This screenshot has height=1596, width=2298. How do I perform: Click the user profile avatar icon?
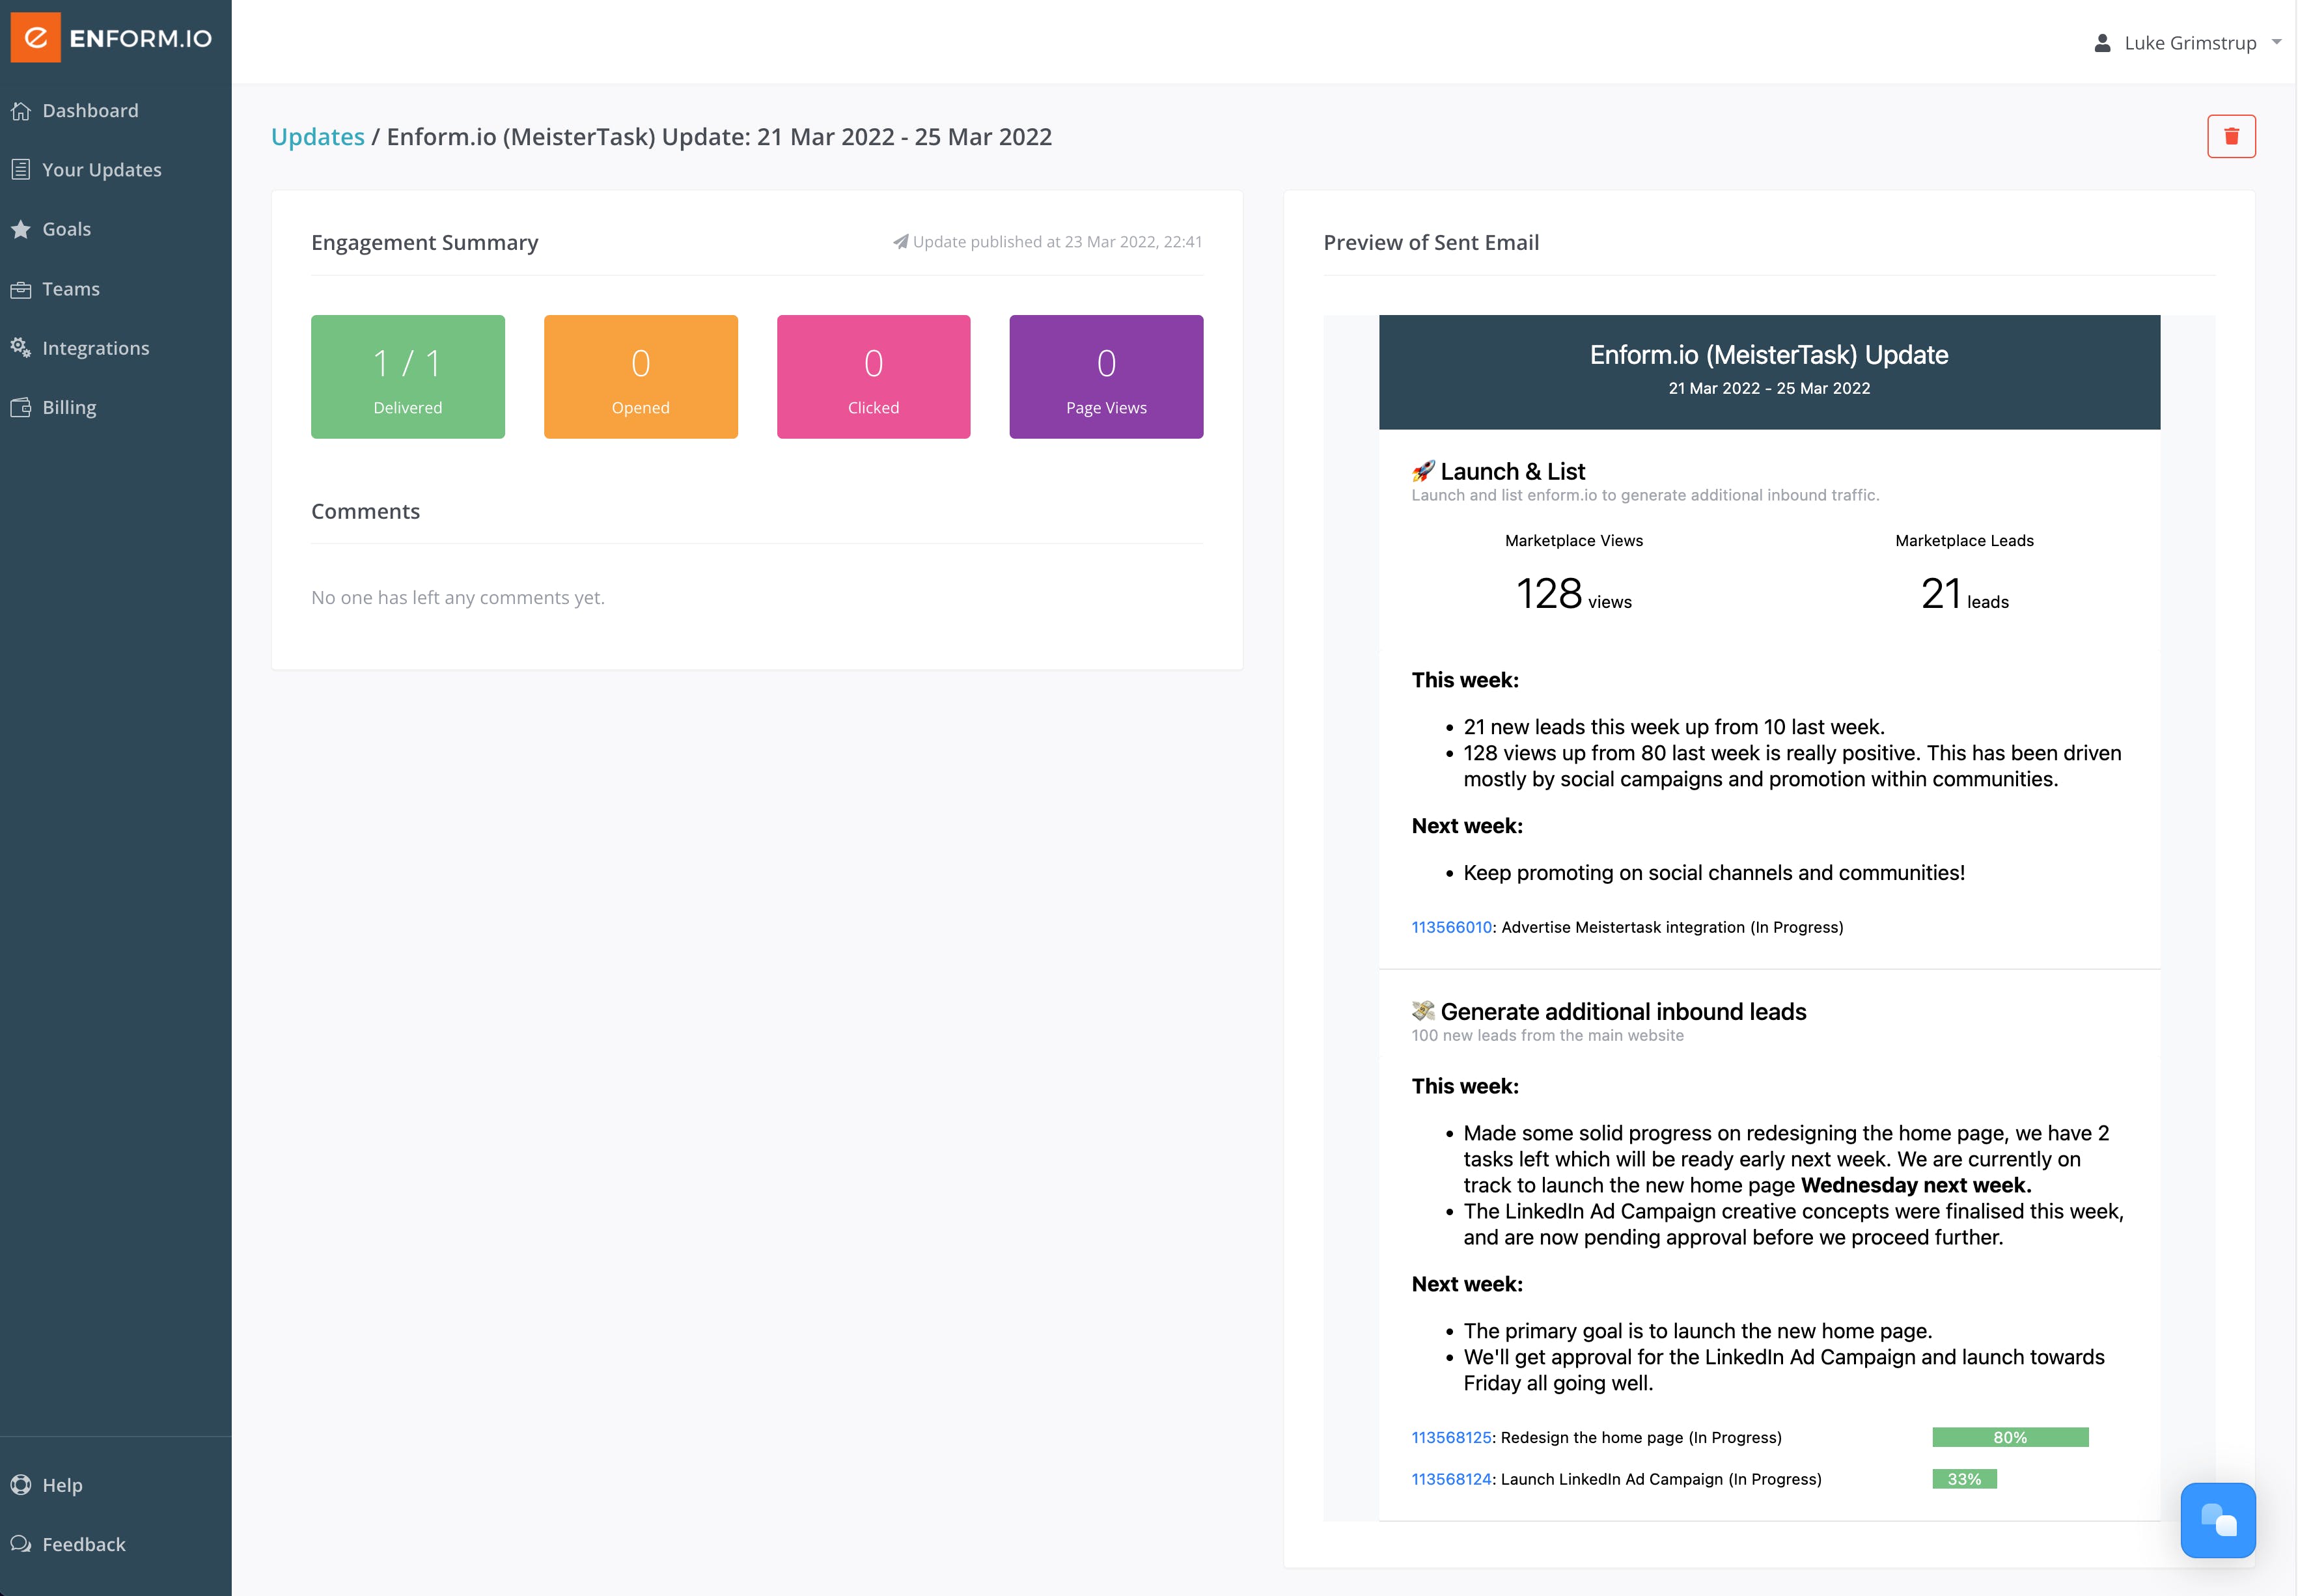[x=2102, y=43]
